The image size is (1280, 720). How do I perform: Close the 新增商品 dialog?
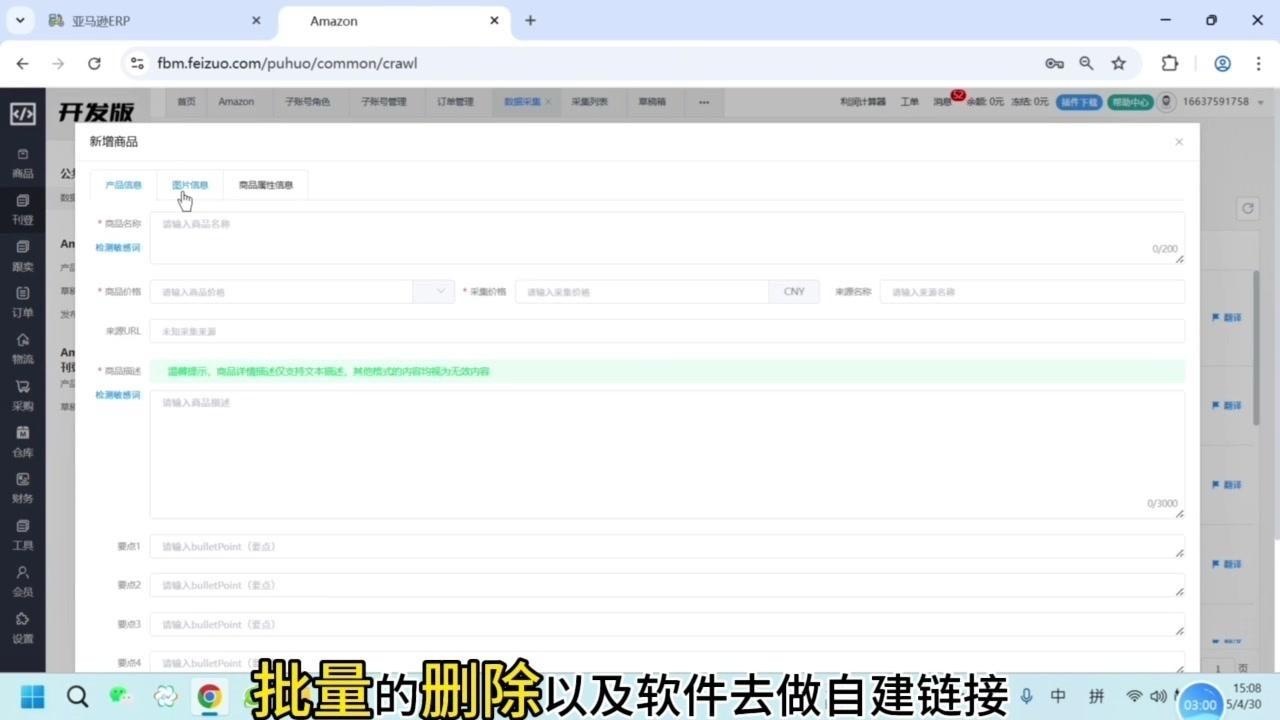(1179, 142)
